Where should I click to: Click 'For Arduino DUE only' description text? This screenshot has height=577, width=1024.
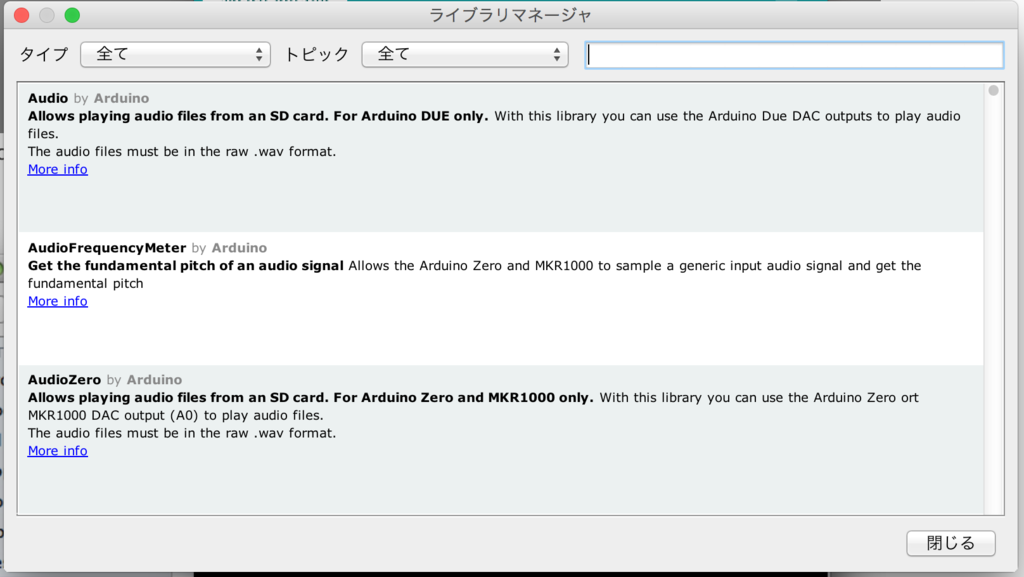411,116
